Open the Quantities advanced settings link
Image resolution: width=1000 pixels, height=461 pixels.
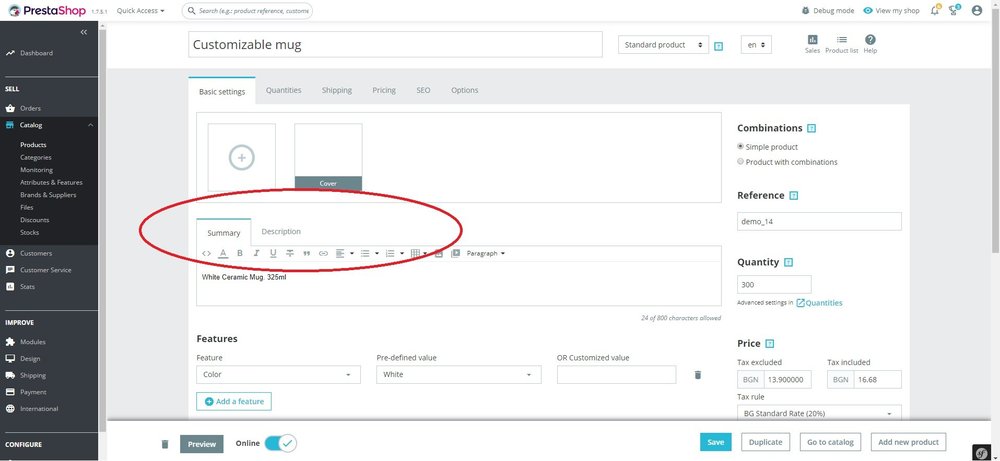click(820, 303)
